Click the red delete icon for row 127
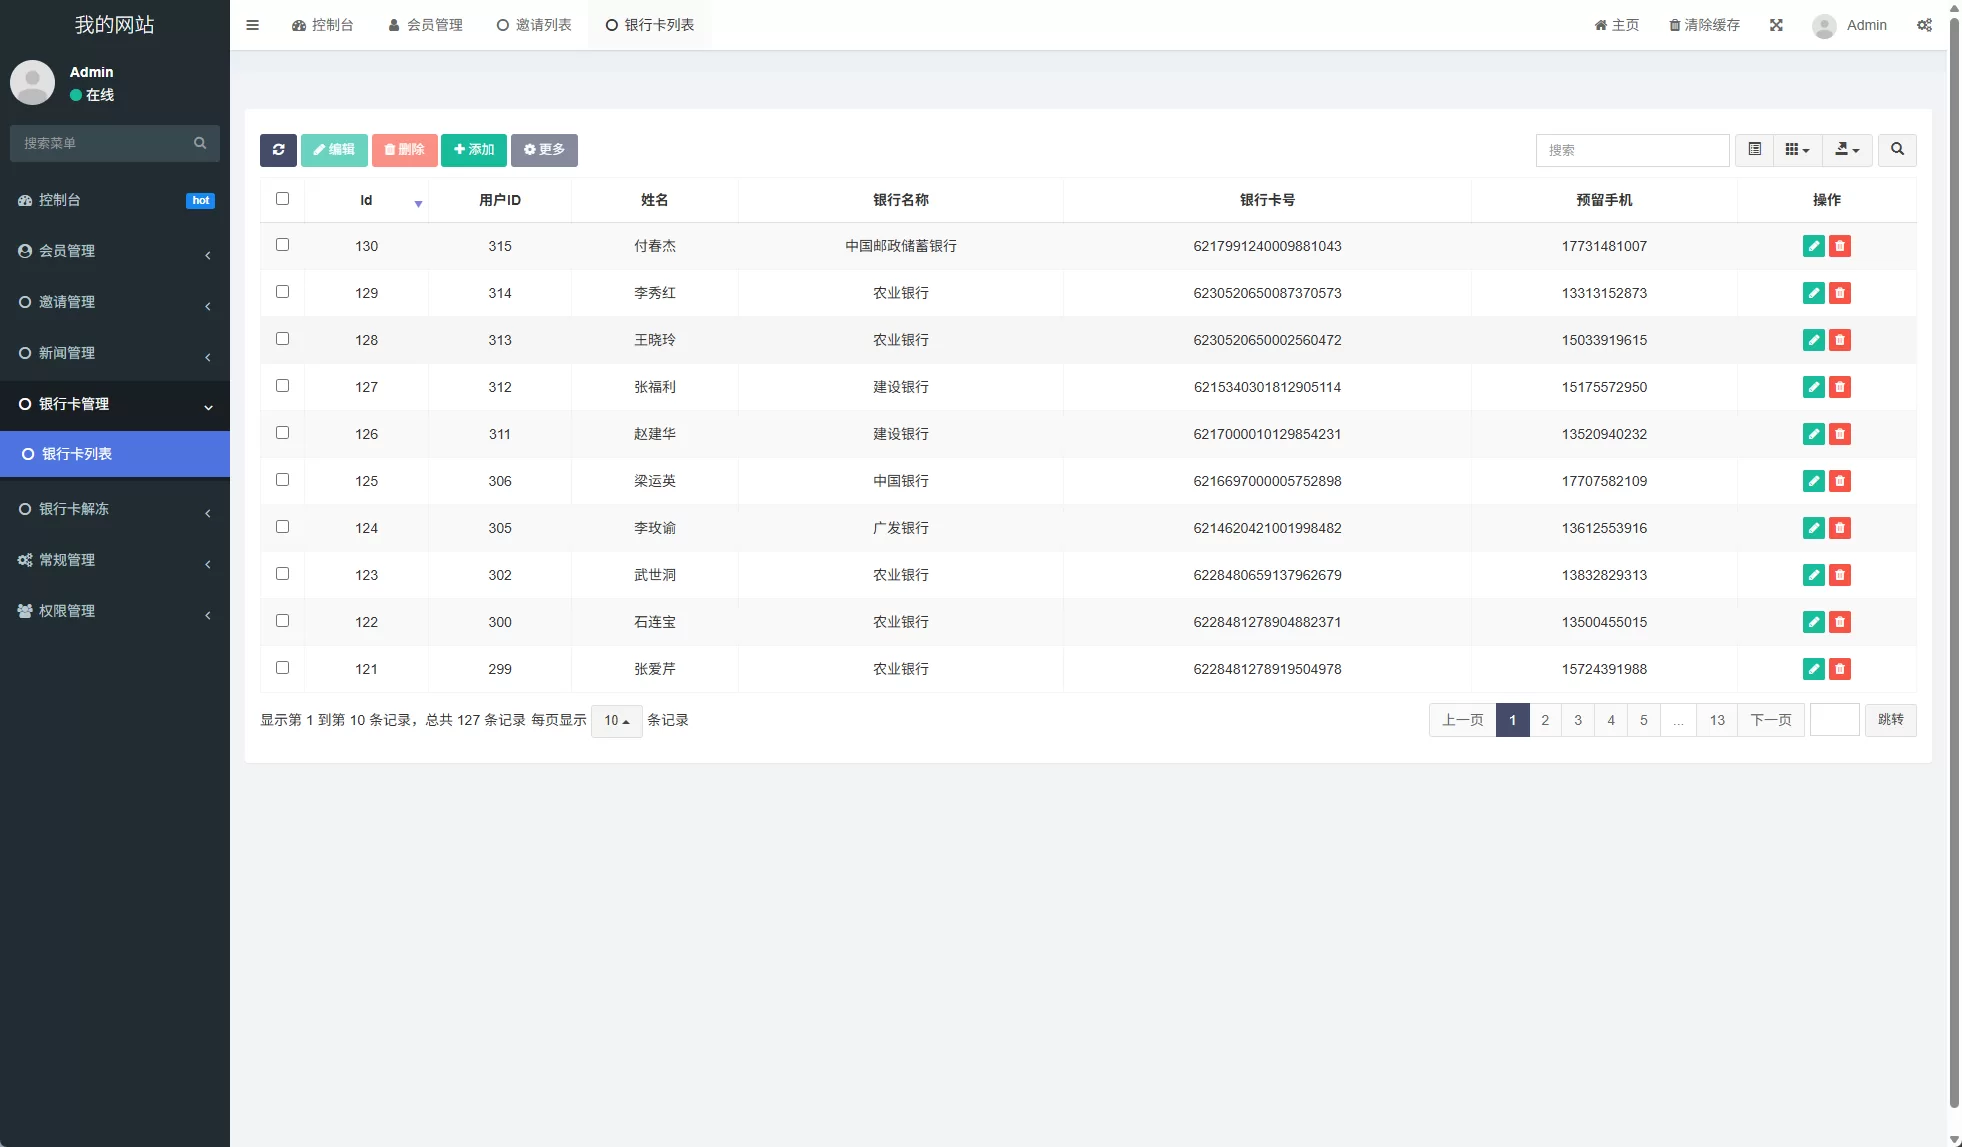The image size is (1962, 1147). pos(1840,387)
